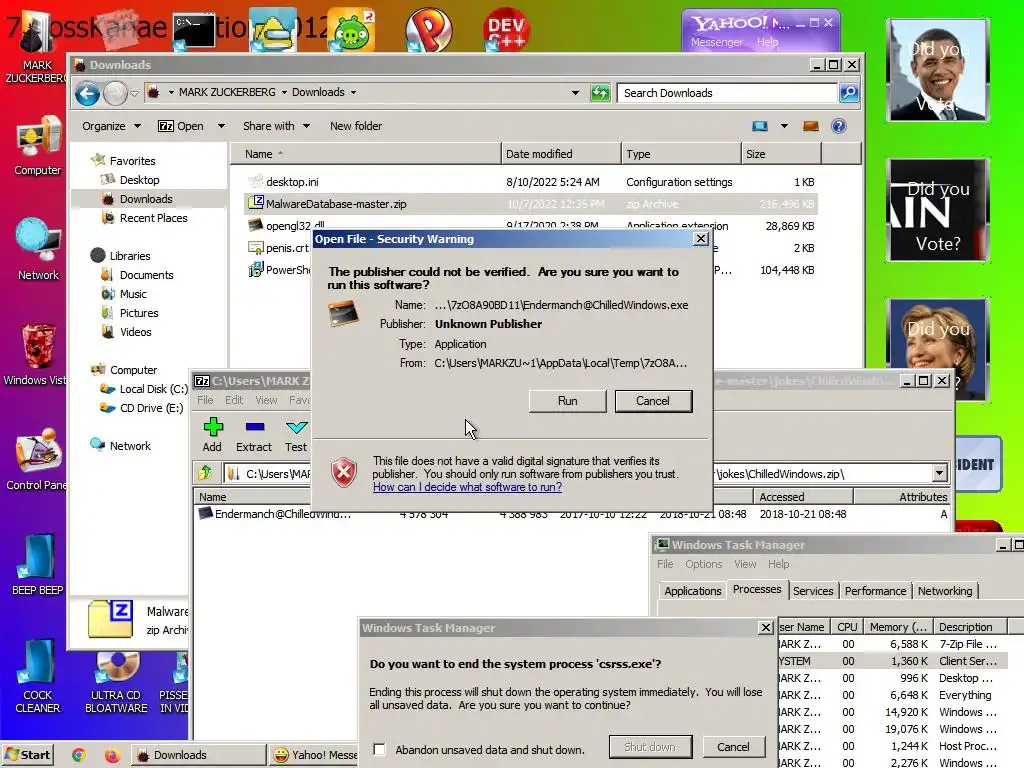Screen dimensions: 1024x768
Task: Open the View menu in 7-Zip
Action: [x=266, y=400]
